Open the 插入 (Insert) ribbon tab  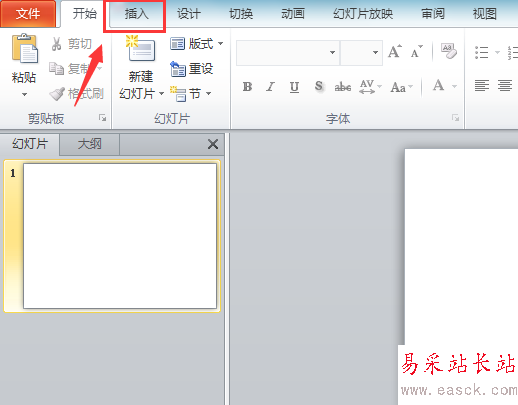click(x=136, y=14)
